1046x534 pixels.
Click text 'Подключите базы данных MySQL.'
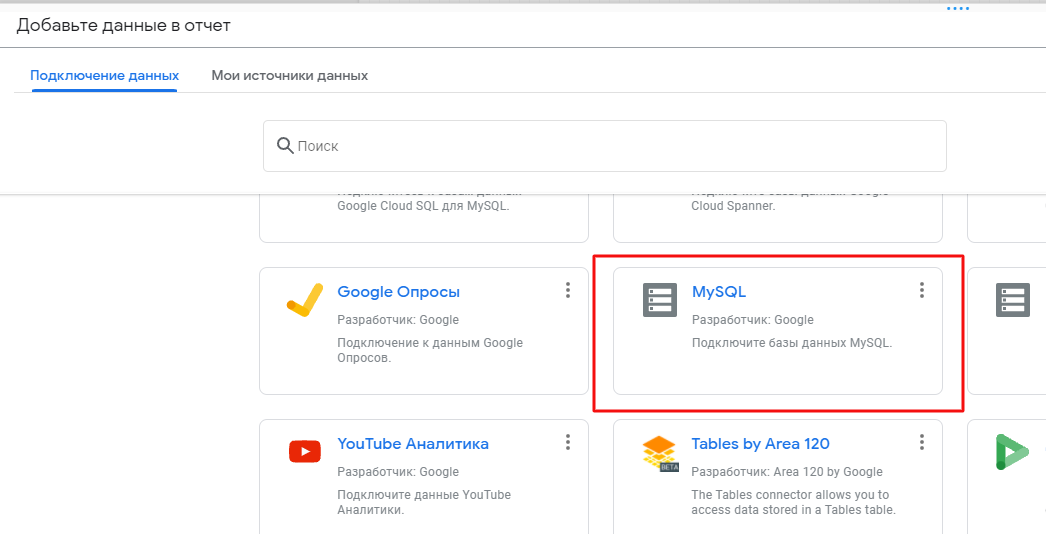coord(792,343)
